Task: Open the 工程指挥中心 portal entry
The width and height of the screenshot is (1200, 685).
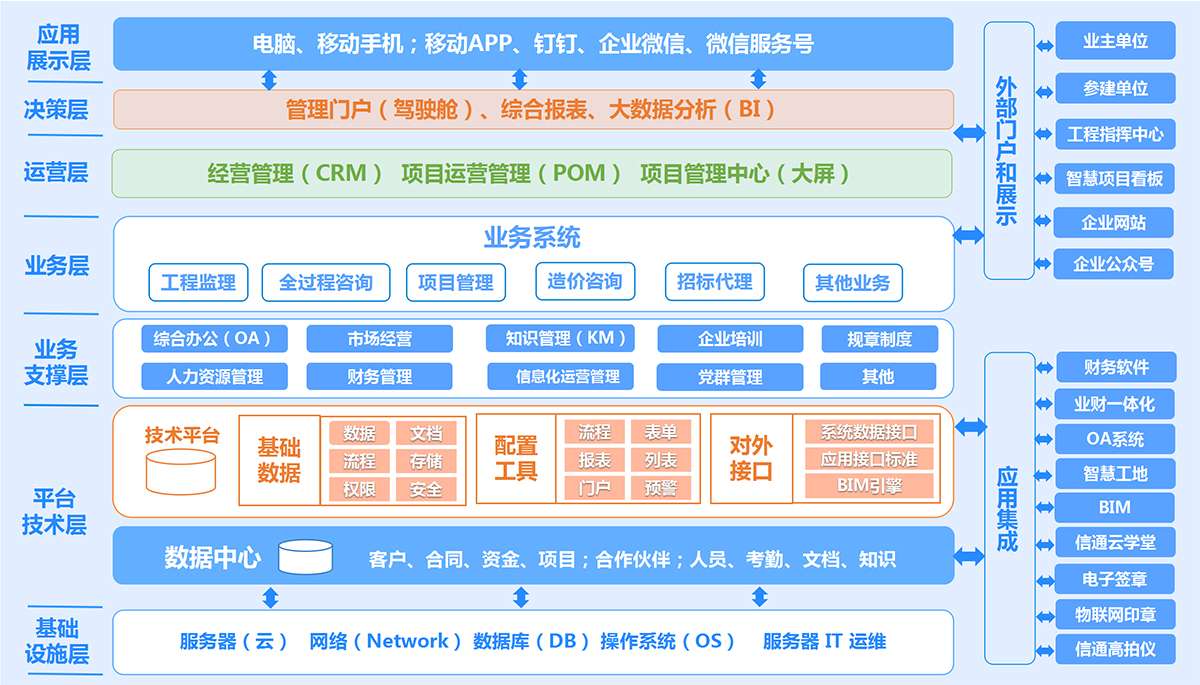Action: tap(1115, 134)
